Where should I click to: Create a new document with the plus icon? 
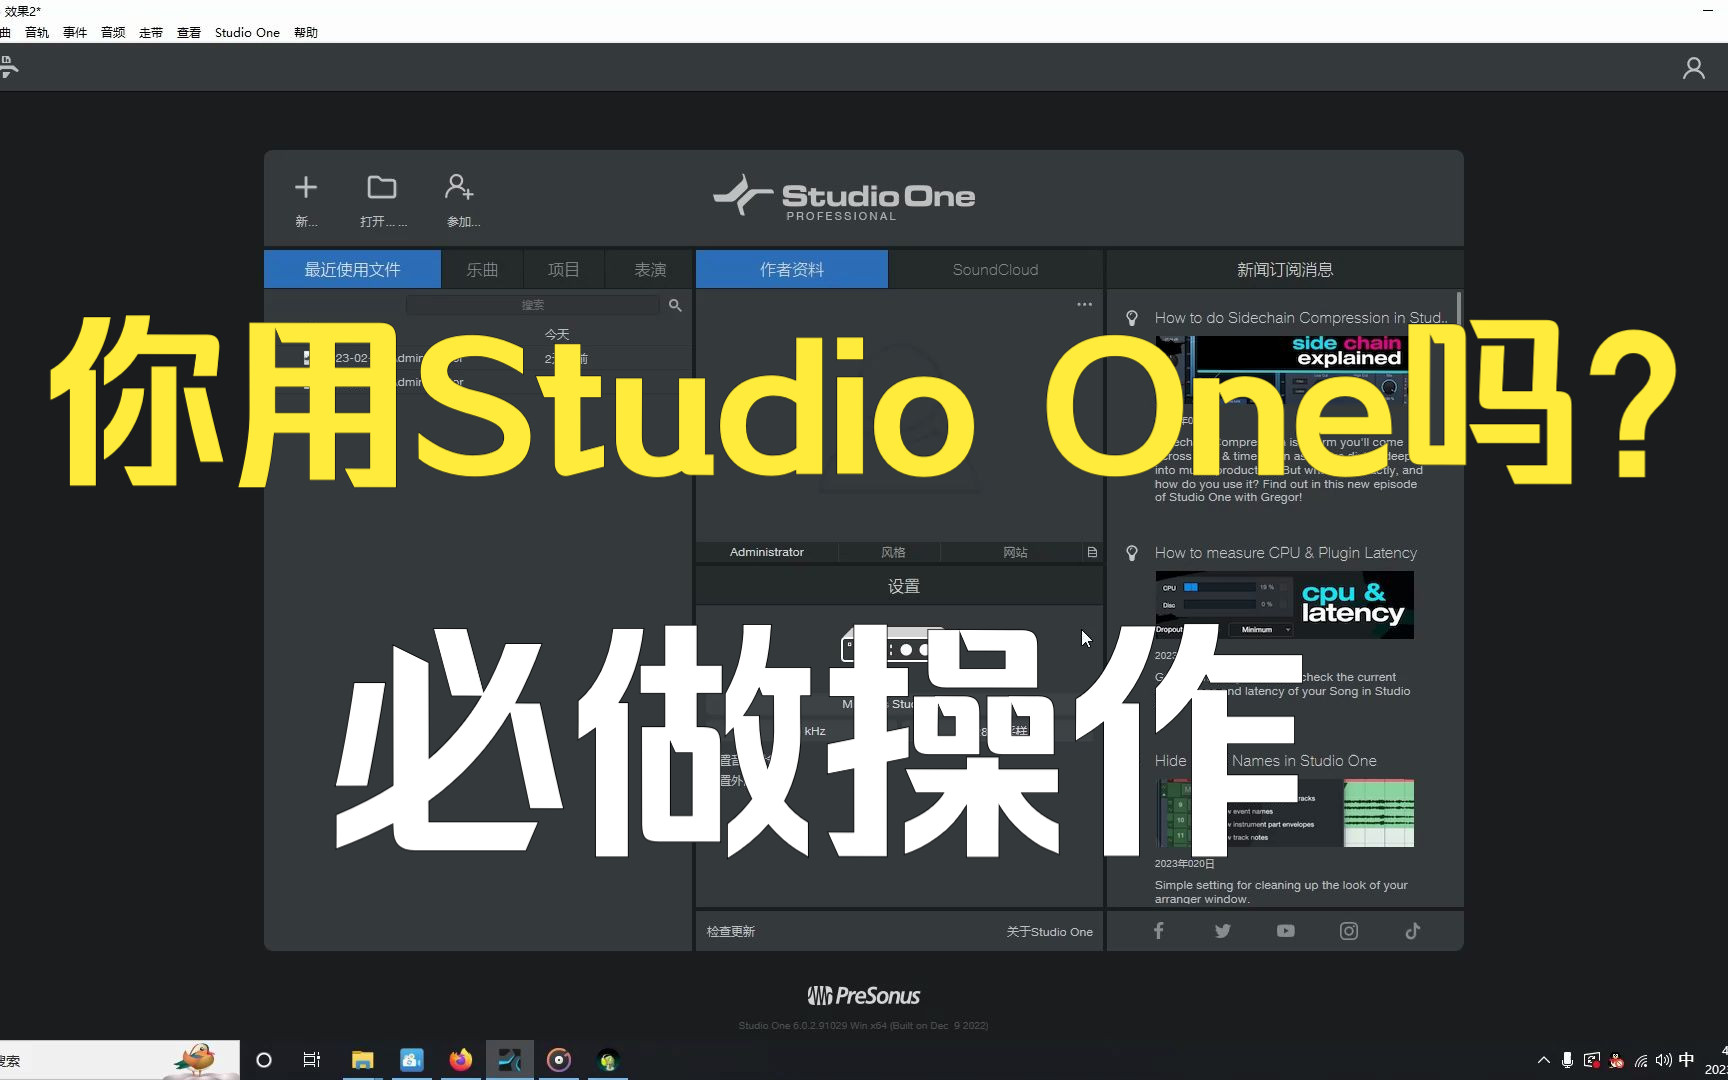[x=306, y=187]
